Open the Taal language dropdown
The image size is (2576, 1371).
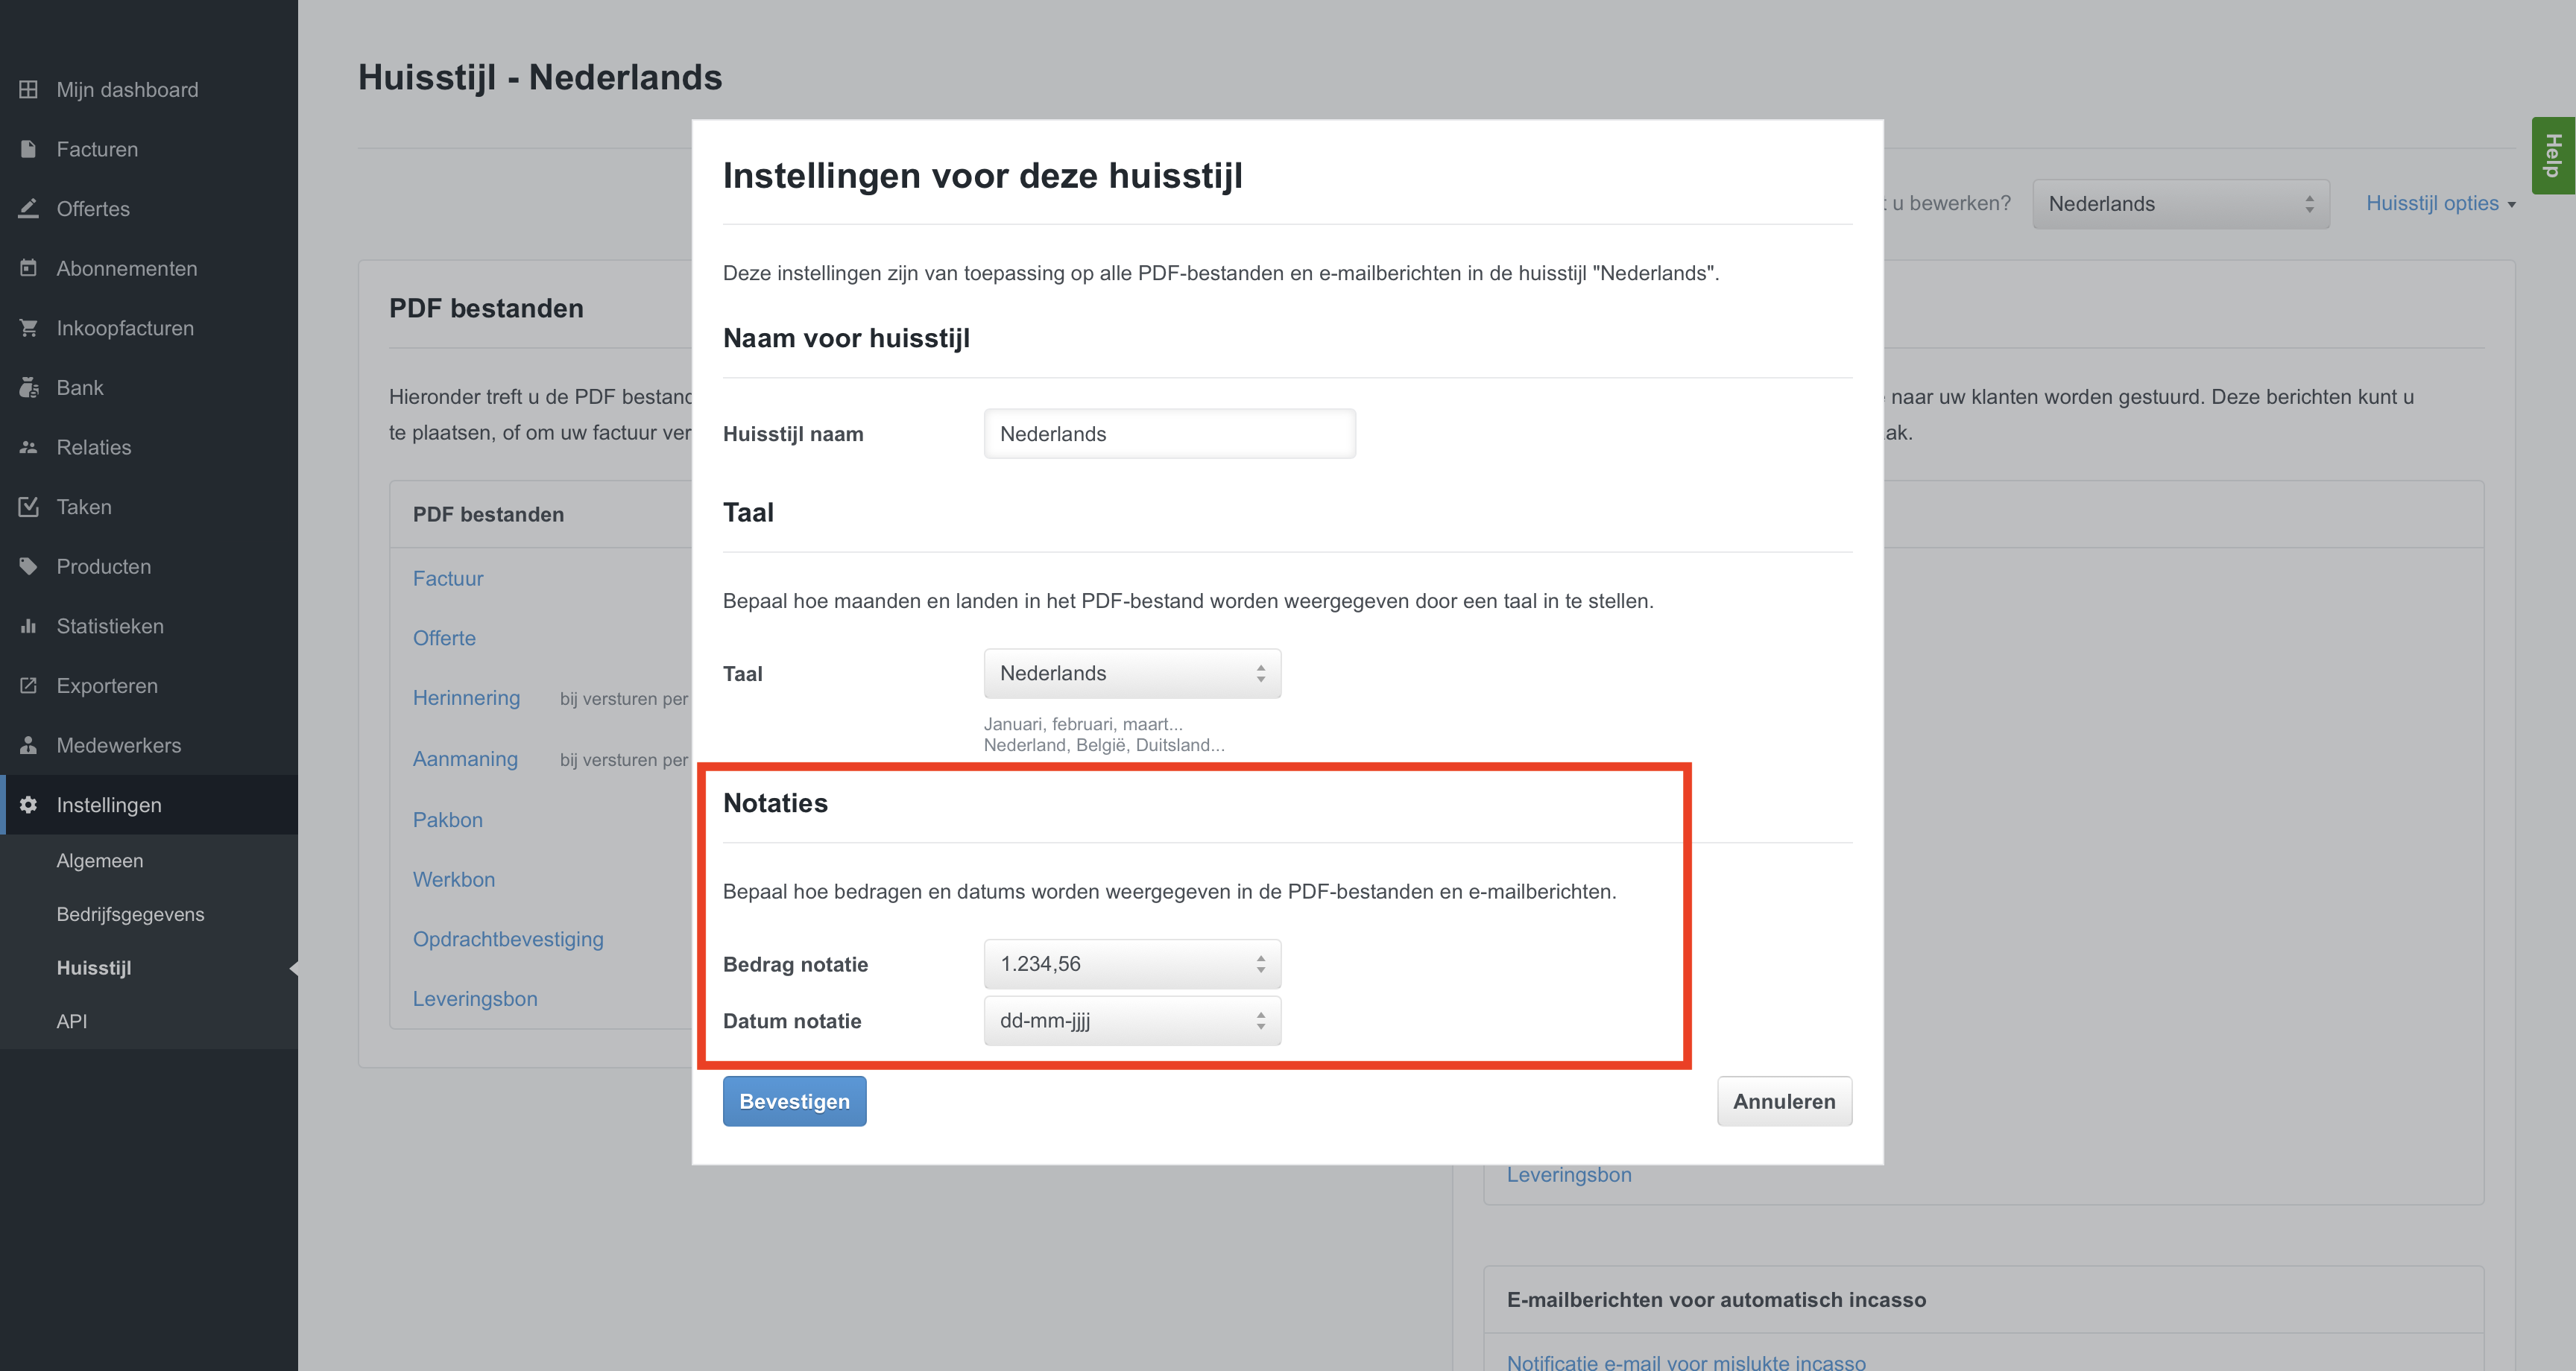1131,673
